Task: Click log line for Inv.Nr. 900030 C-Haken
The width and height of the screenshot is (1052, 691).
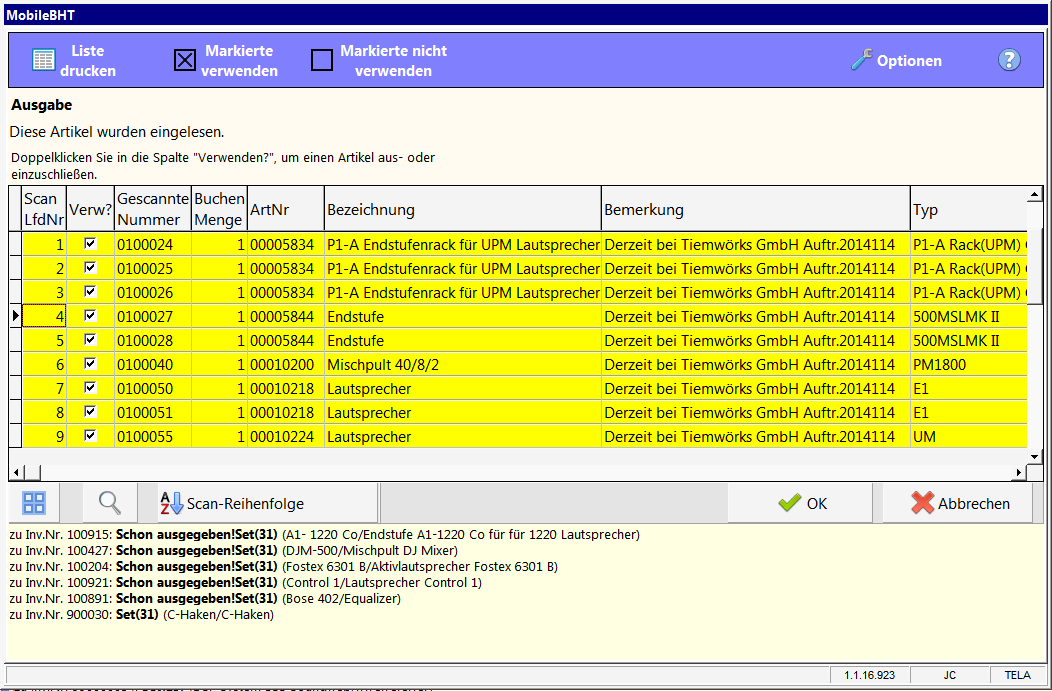Action: (142, 615)
